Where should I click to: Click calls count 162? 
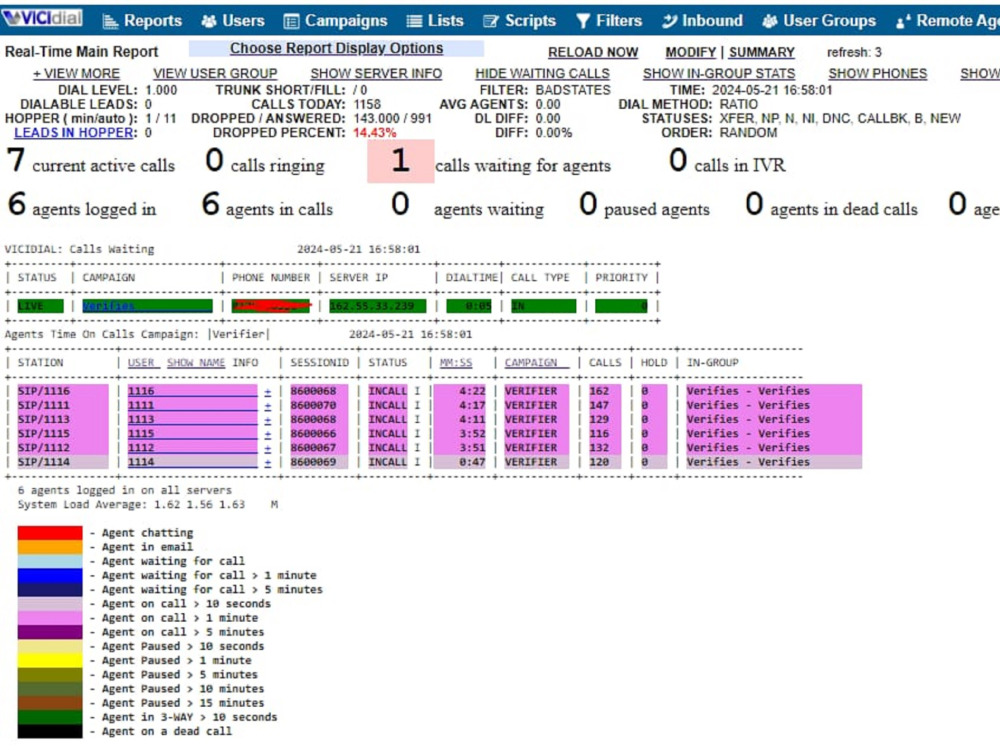[599, 391]
